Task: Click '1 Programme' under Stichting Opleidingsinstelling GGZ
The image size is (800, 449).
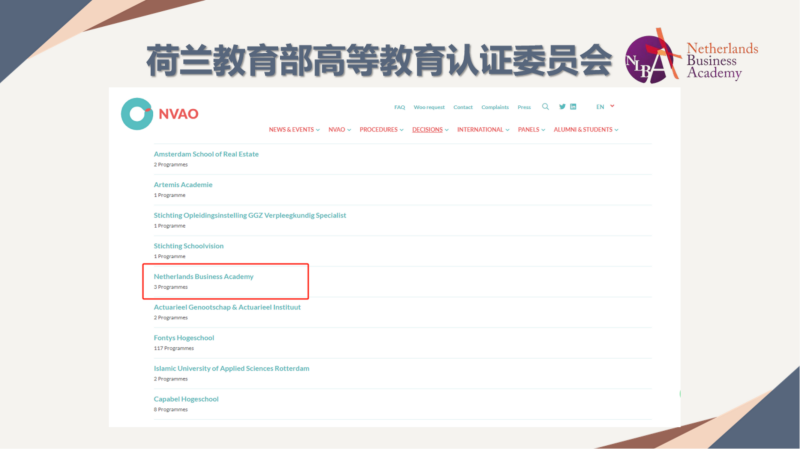Action: [x=169, y=226]
